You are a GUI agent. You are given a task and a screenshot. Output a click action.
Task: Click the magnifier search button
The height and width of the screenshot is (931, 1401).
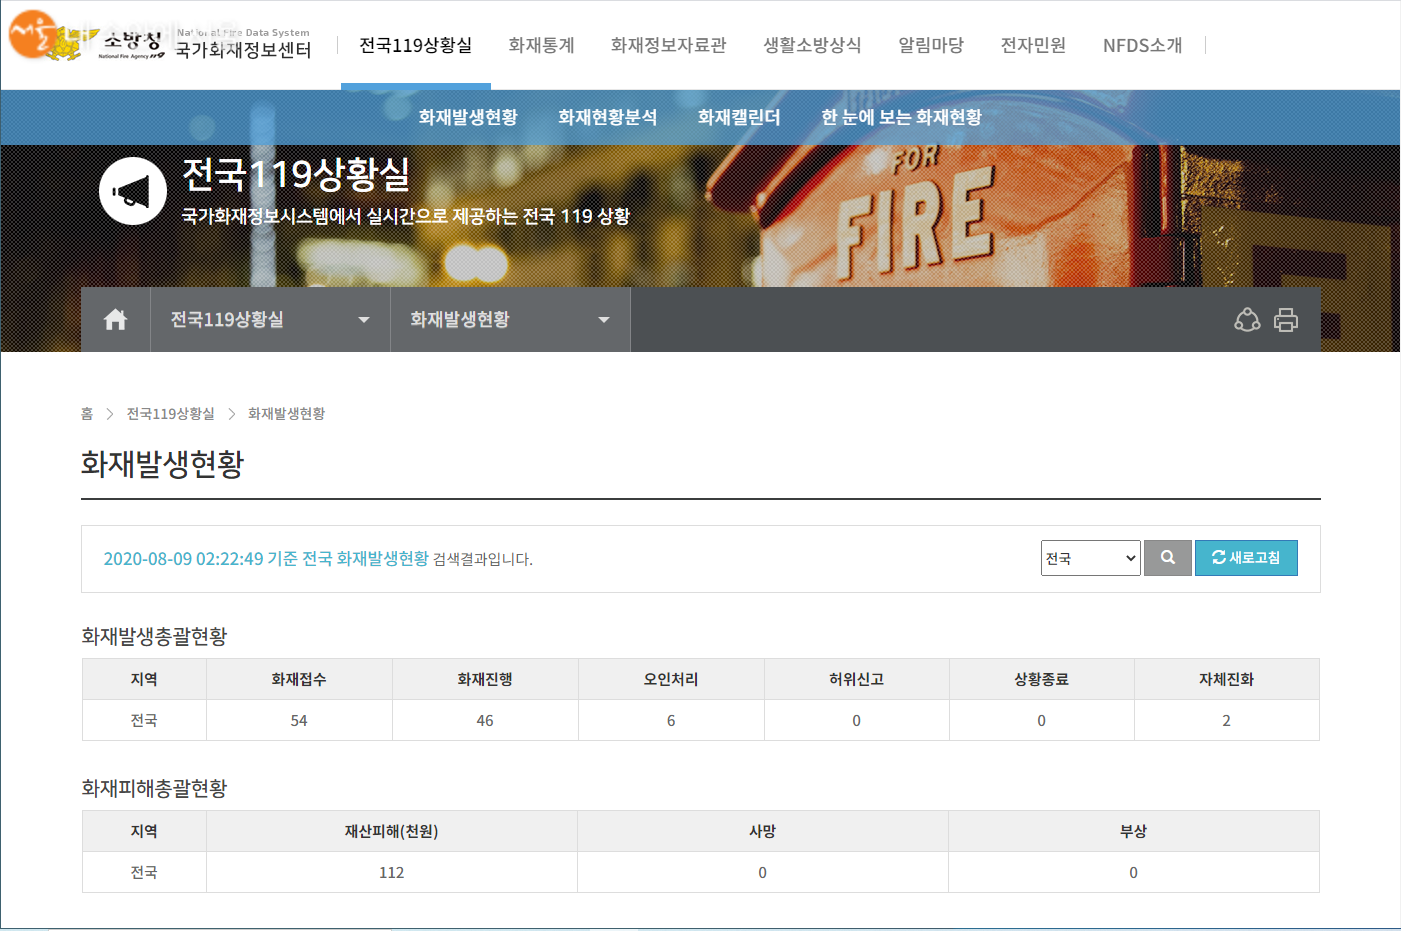(x=1167, y=558)
